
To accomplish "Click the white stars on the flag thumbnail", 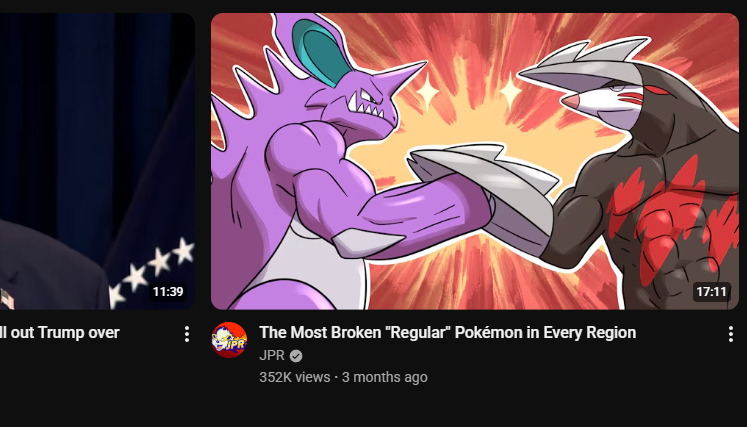I will 152,270.
